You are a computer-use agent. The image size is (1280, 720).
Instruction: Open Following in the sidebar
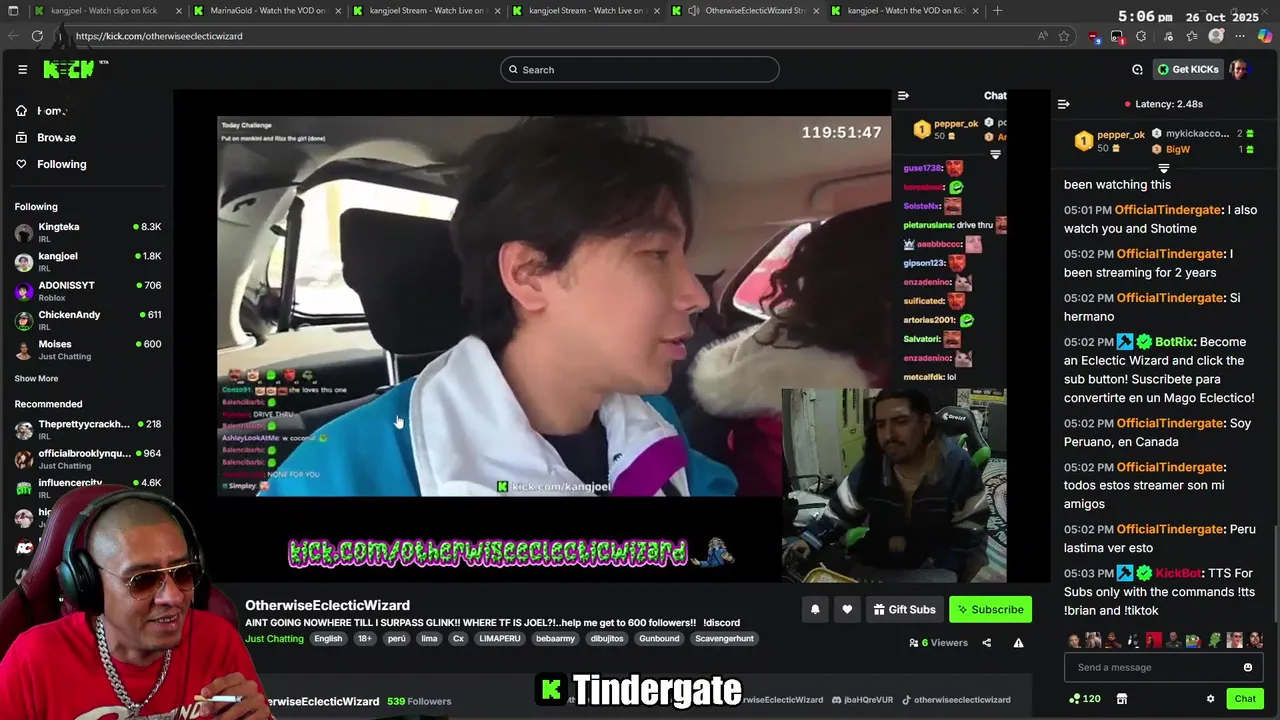(52, 164)
